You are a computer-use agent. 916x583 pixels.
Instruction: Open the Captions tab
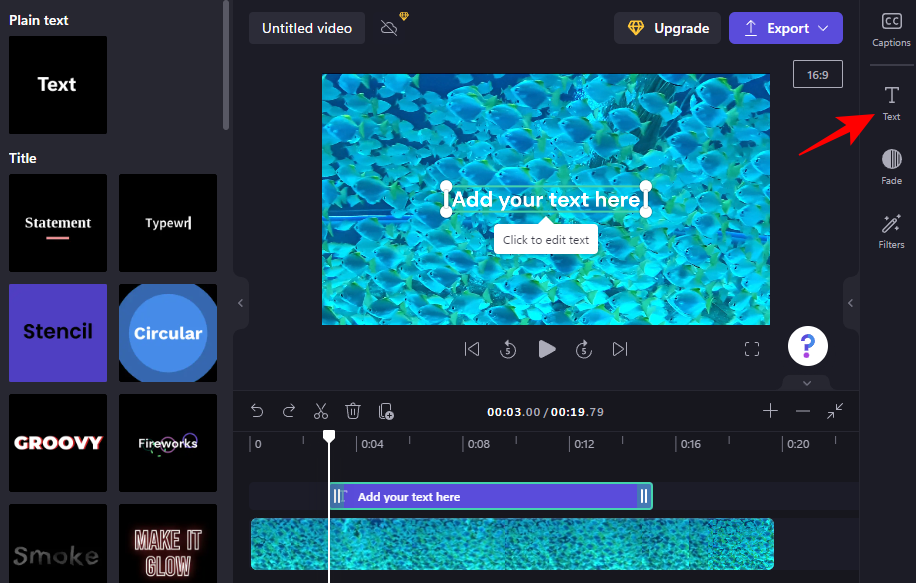coord(891,30)
